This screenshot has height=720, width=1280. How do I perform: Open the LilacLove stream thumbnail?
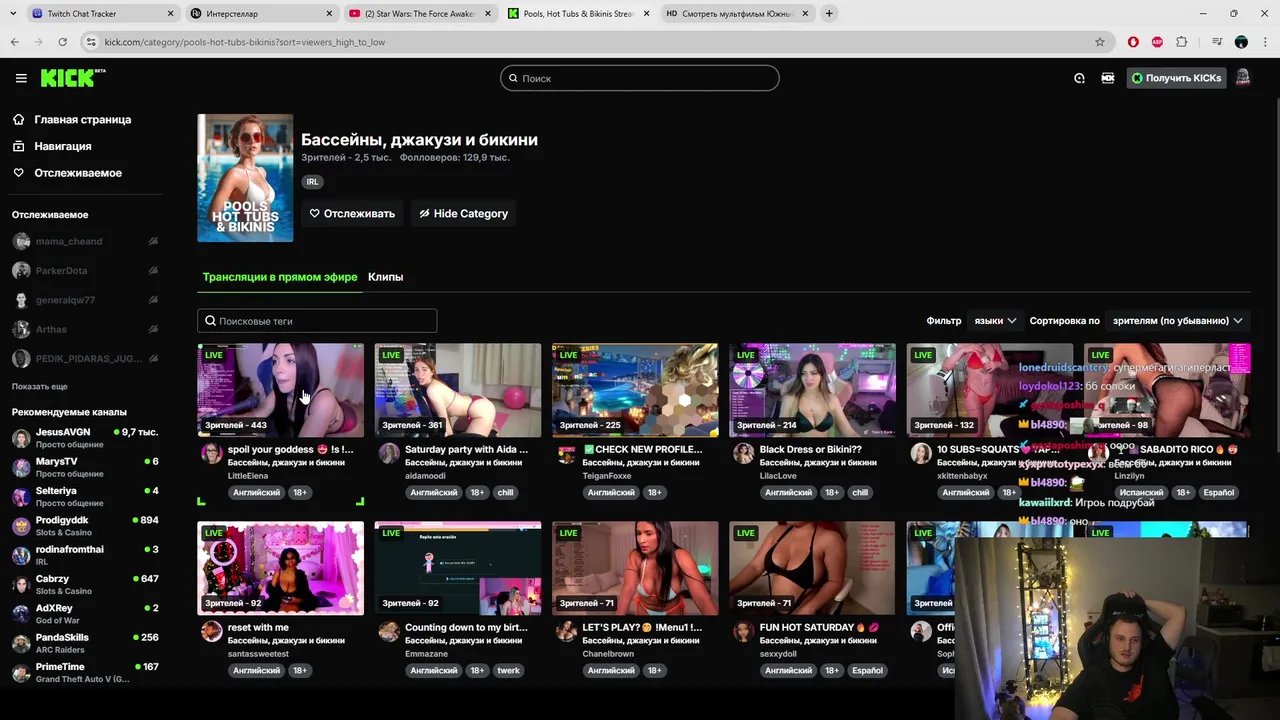pos(812,390)
